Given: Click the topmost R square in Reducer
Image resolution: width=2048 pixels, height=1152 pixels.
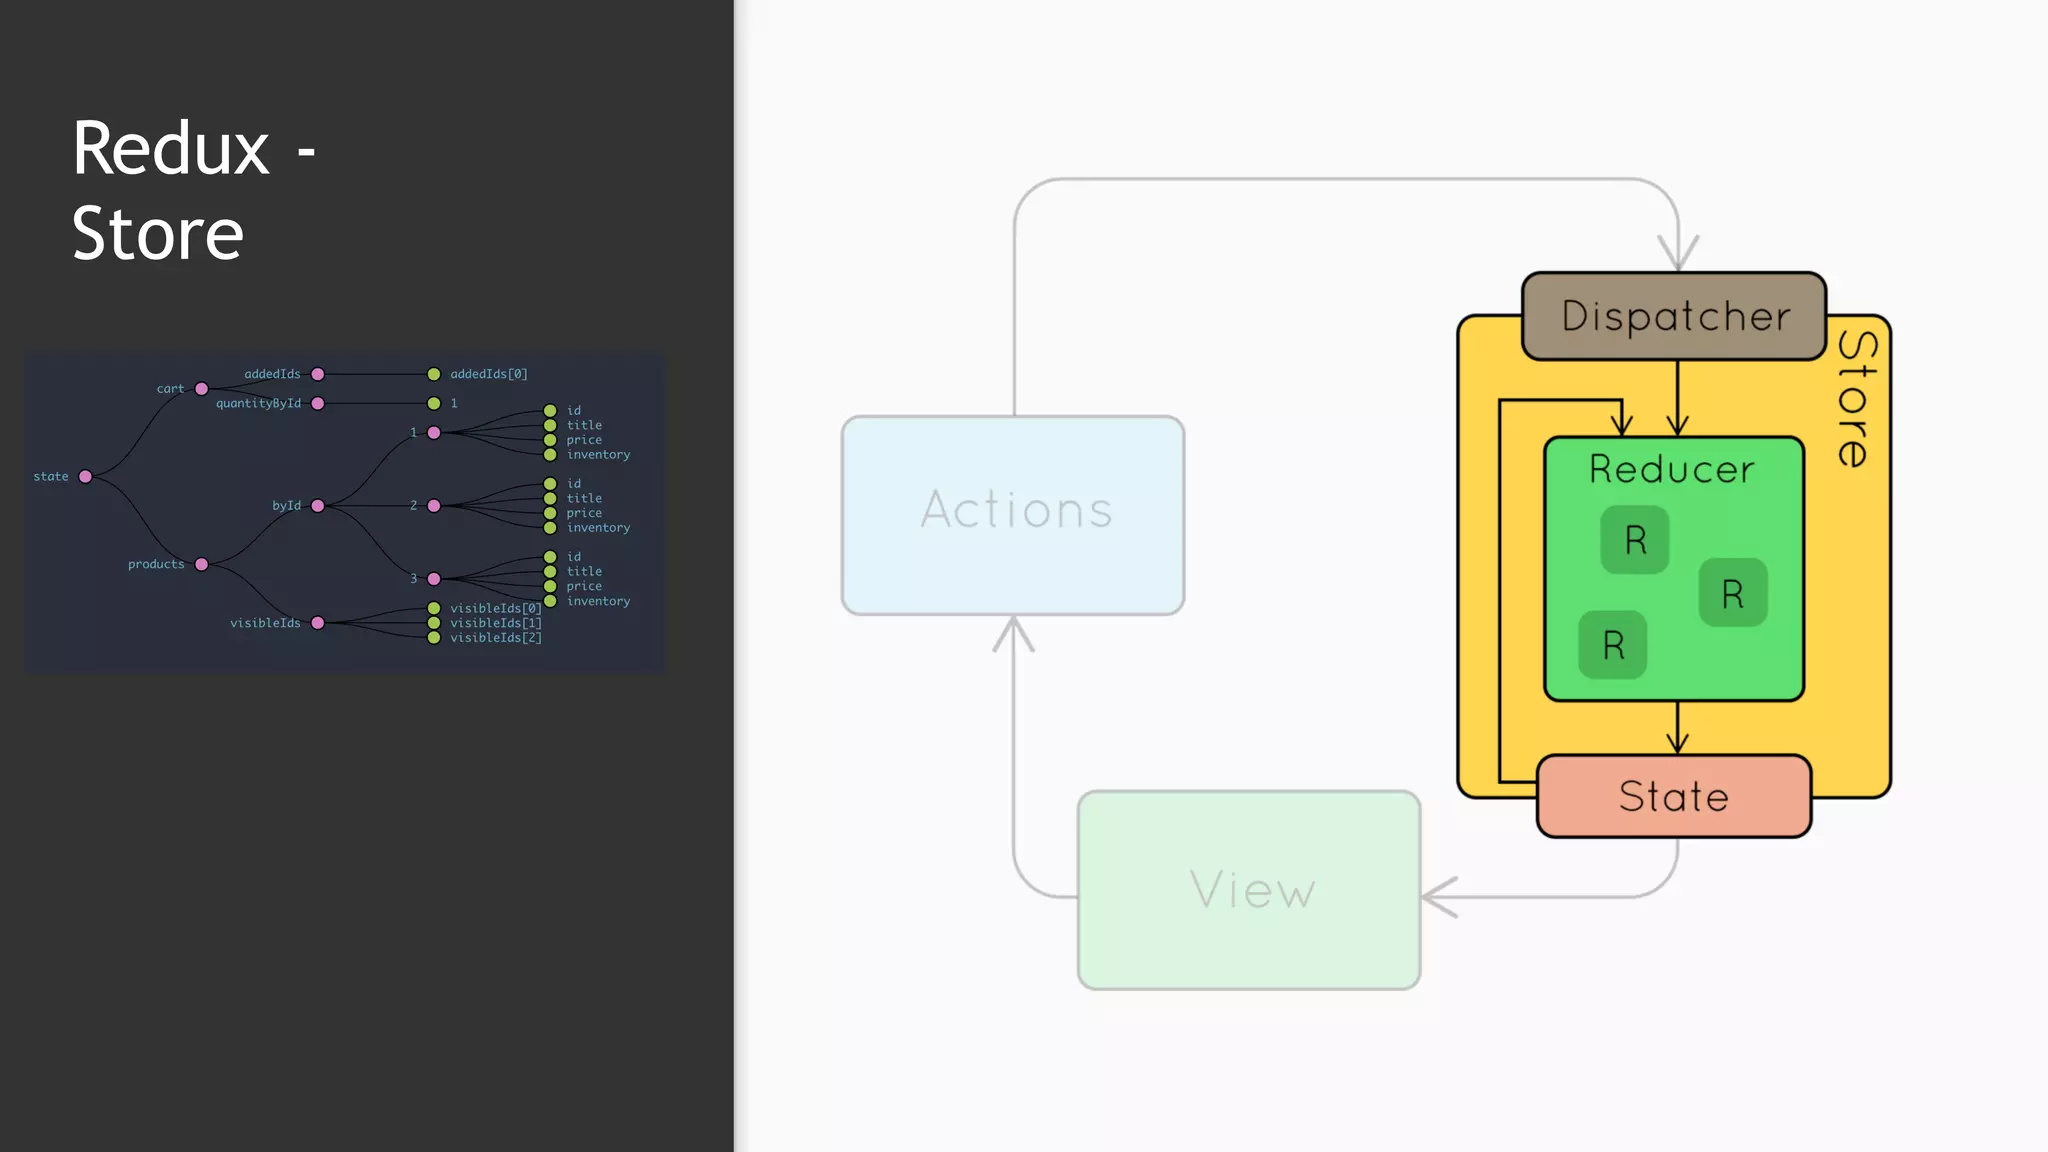Looking at the screenshot, I should coord(1635,540).
